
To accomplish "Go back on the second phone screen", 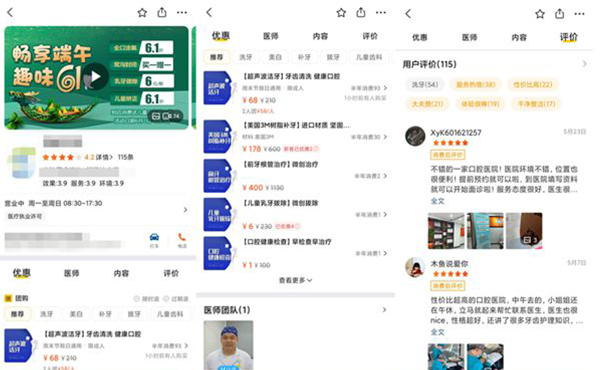I will click(209, 13).
